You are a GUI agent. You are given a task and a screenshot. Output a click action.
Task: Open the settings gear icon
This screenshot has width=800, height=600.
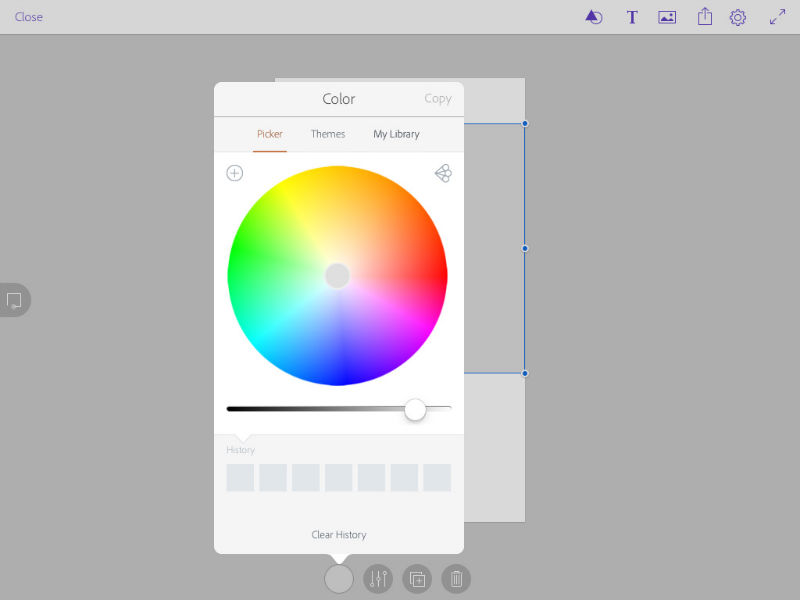pyautogui.click(x=738, y=17)
